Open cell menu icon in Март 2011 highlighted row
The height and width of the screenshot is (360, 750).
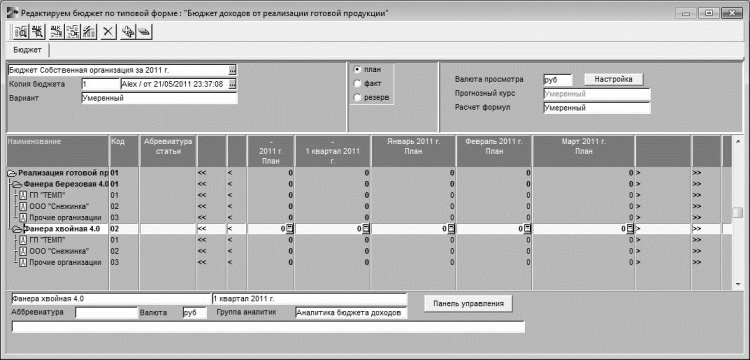point(630,229)
